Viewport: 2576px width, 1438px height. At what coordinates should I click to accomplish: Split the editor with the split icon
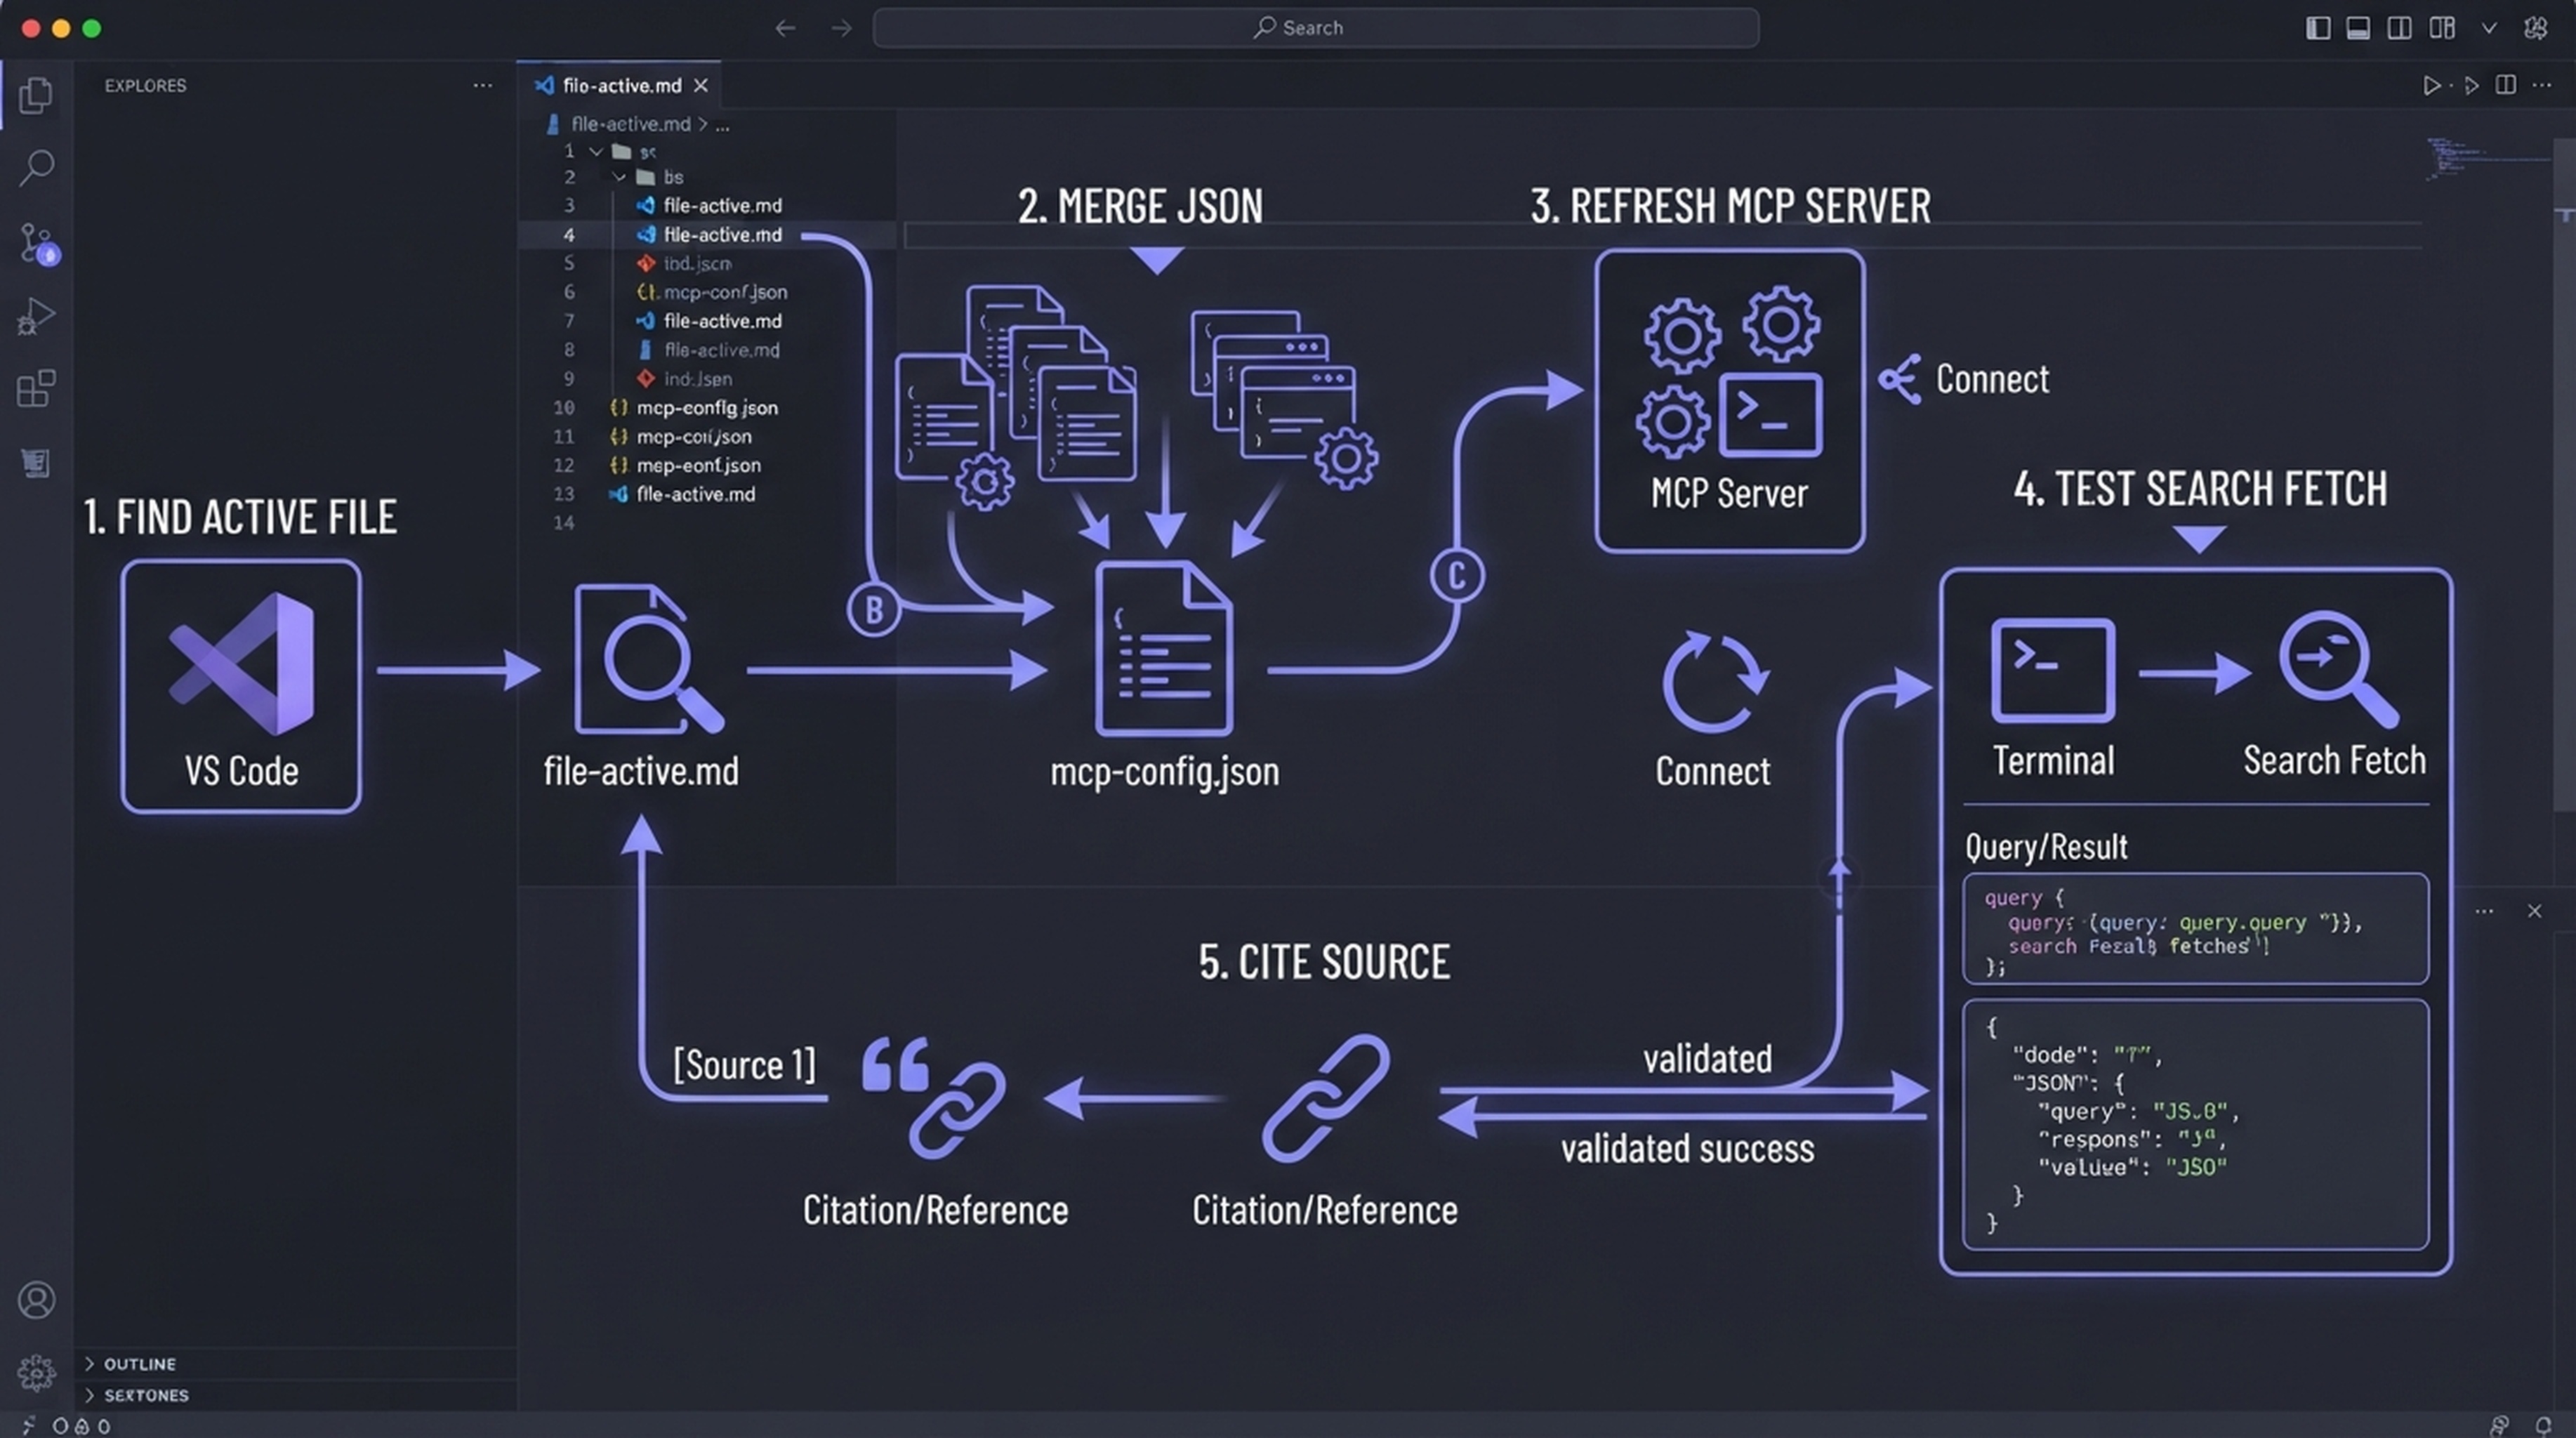(2505, 85)
